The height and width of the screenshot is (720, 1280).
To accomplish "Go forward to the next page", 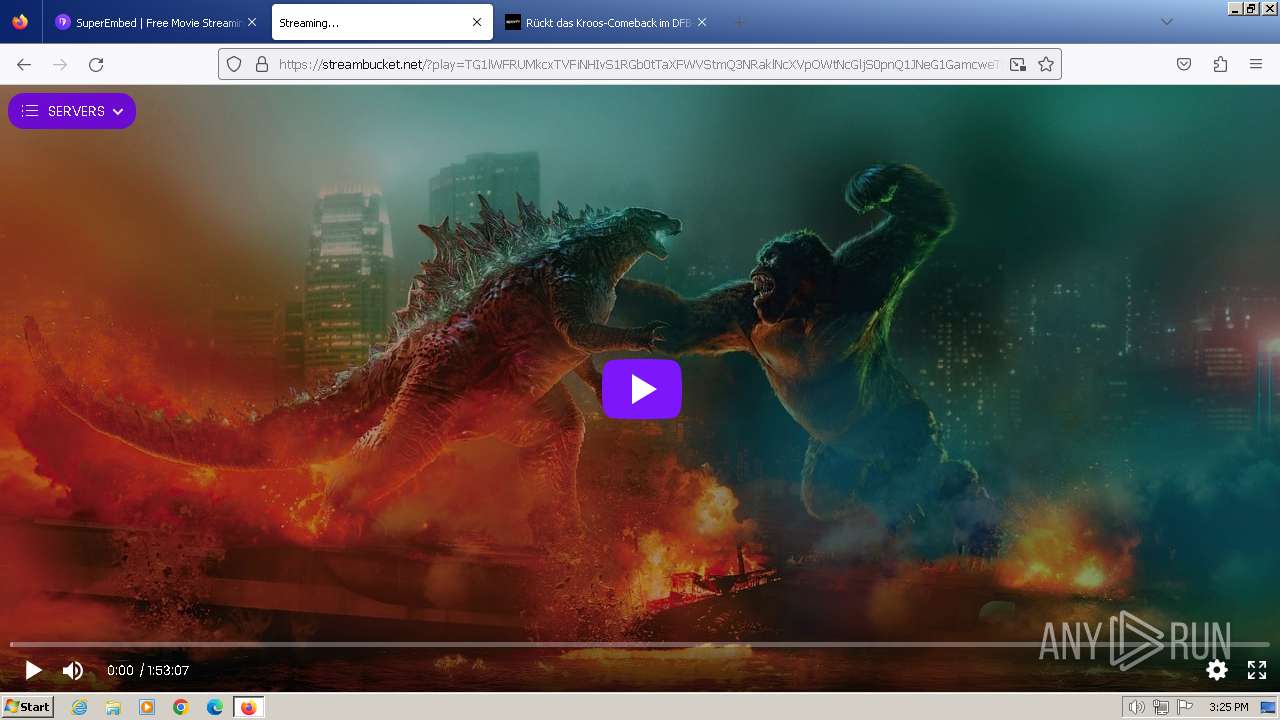I will click(x=60, y=64).
